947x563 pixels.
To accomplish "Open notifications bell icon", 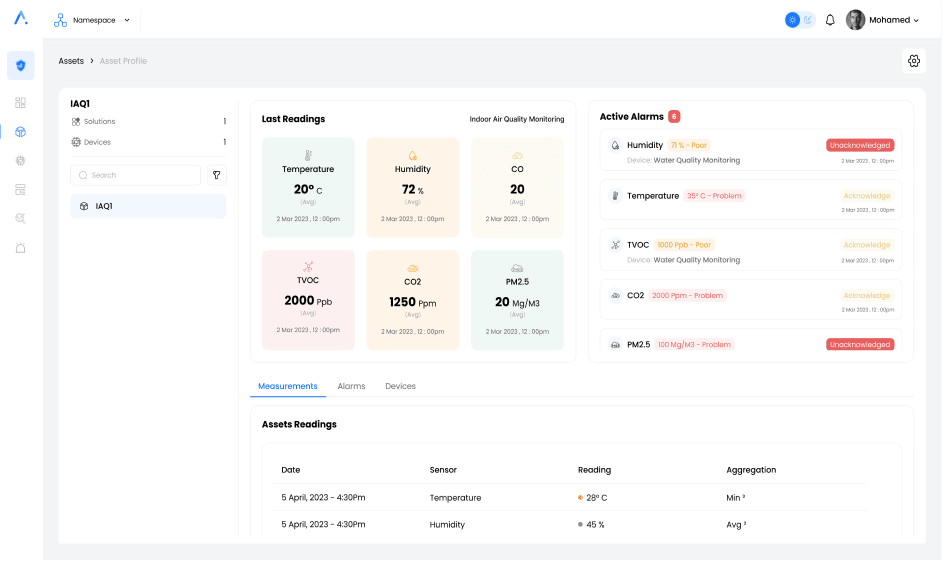I will (x=830, y=20).
